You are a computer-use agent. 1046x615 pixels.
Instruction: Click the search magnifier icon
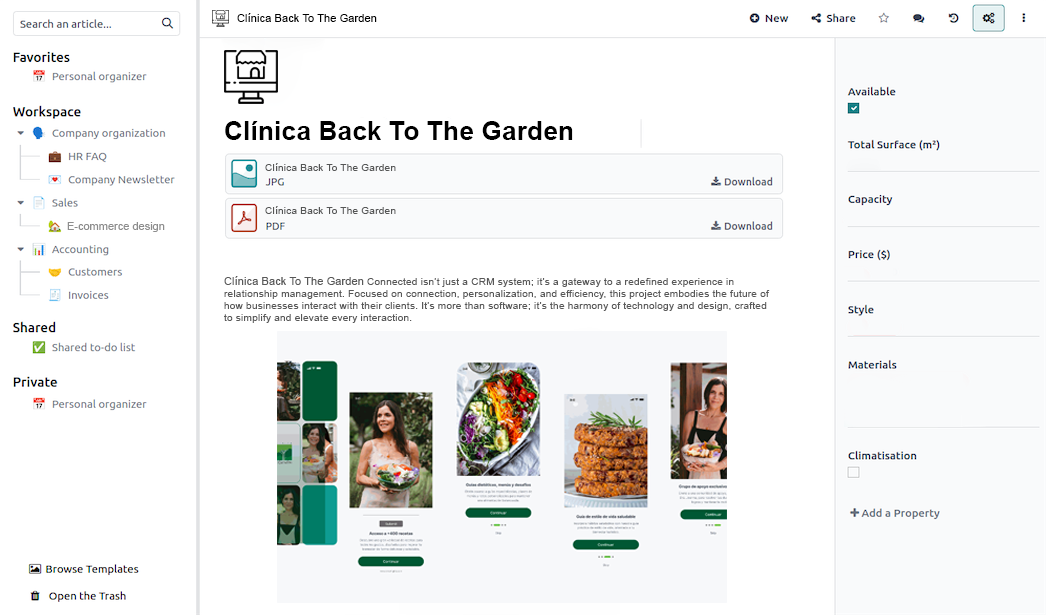(x=167, y=23)
